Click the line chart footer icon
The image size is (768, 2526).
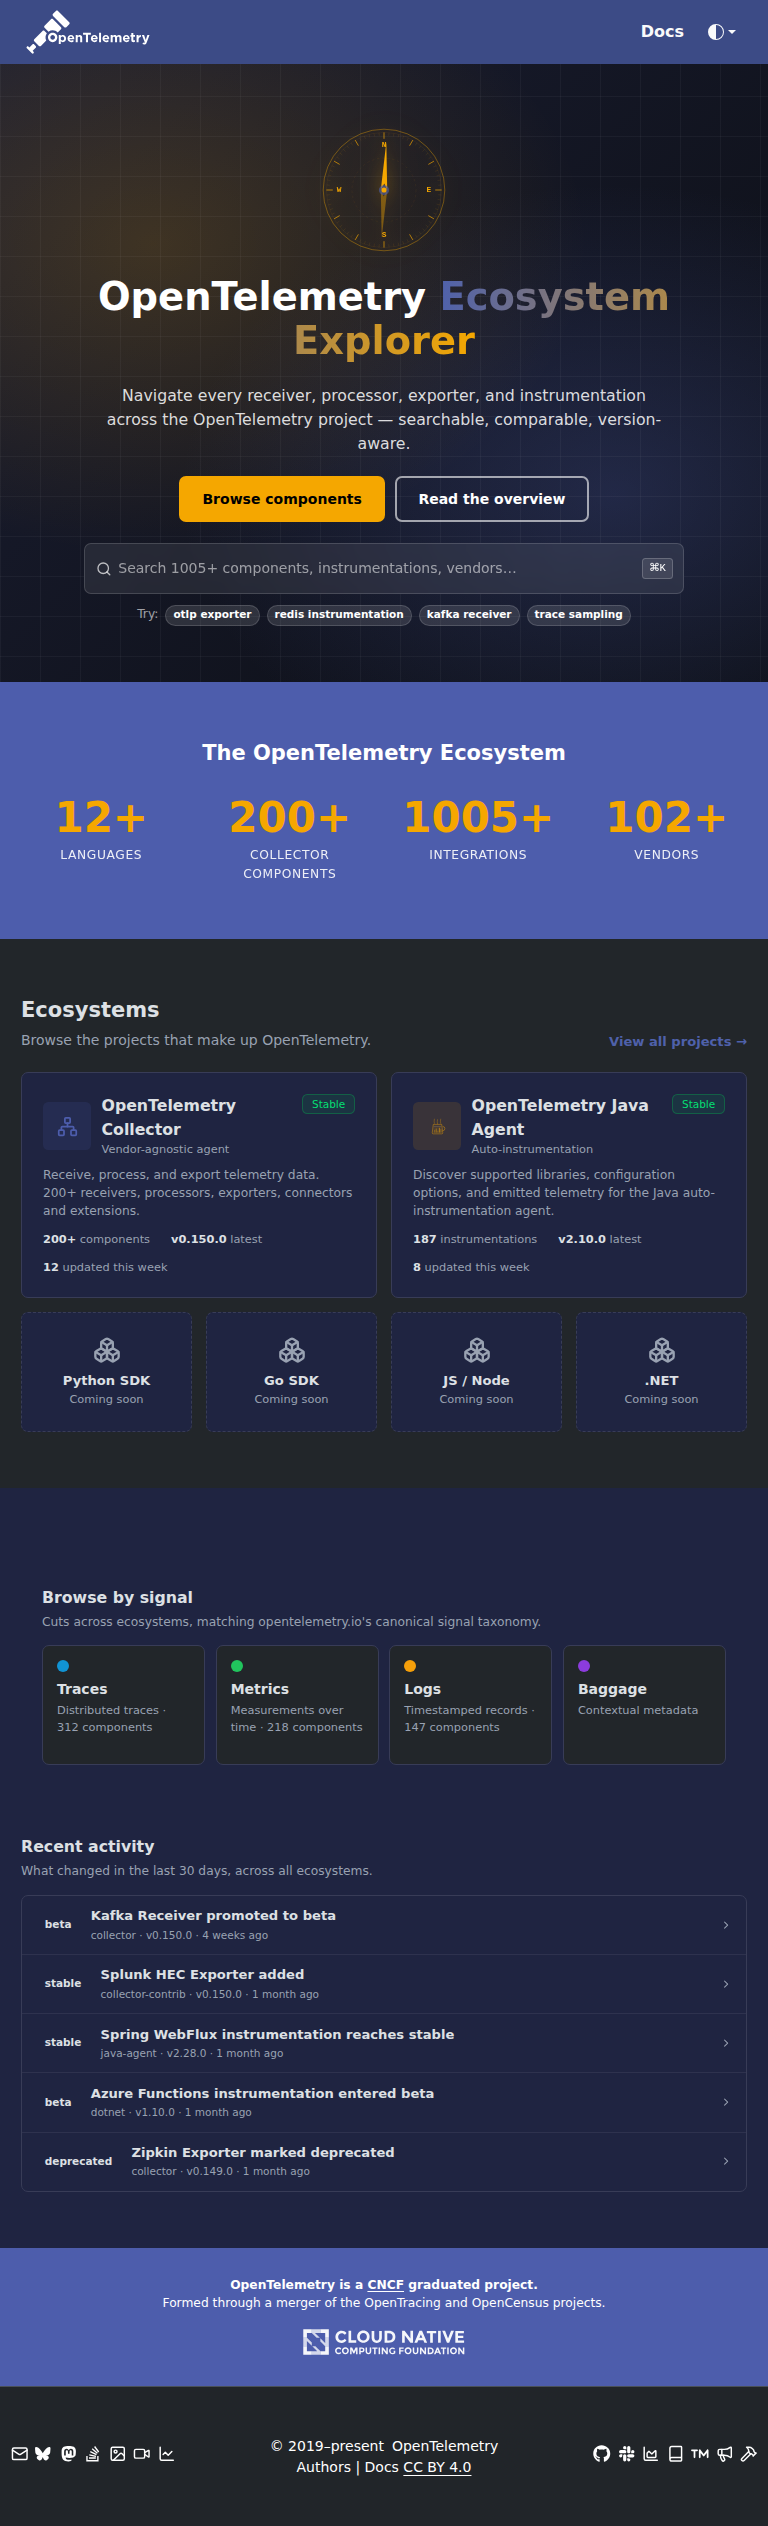(x=166, y=2453)
